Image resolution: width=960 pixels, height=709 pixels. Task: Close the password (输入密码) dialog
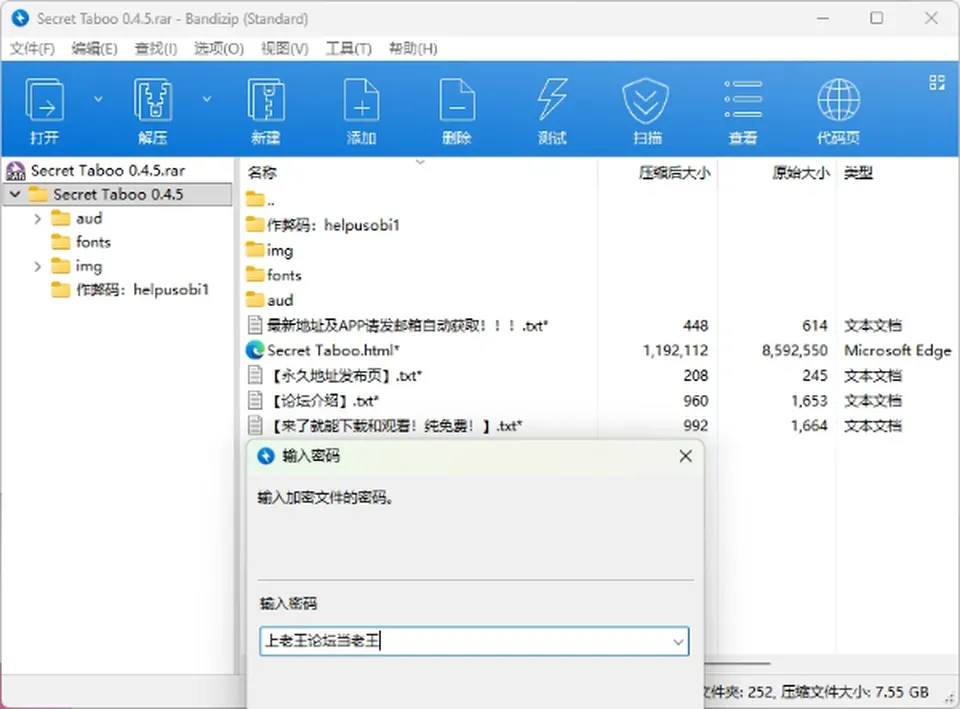pos(686,456)
